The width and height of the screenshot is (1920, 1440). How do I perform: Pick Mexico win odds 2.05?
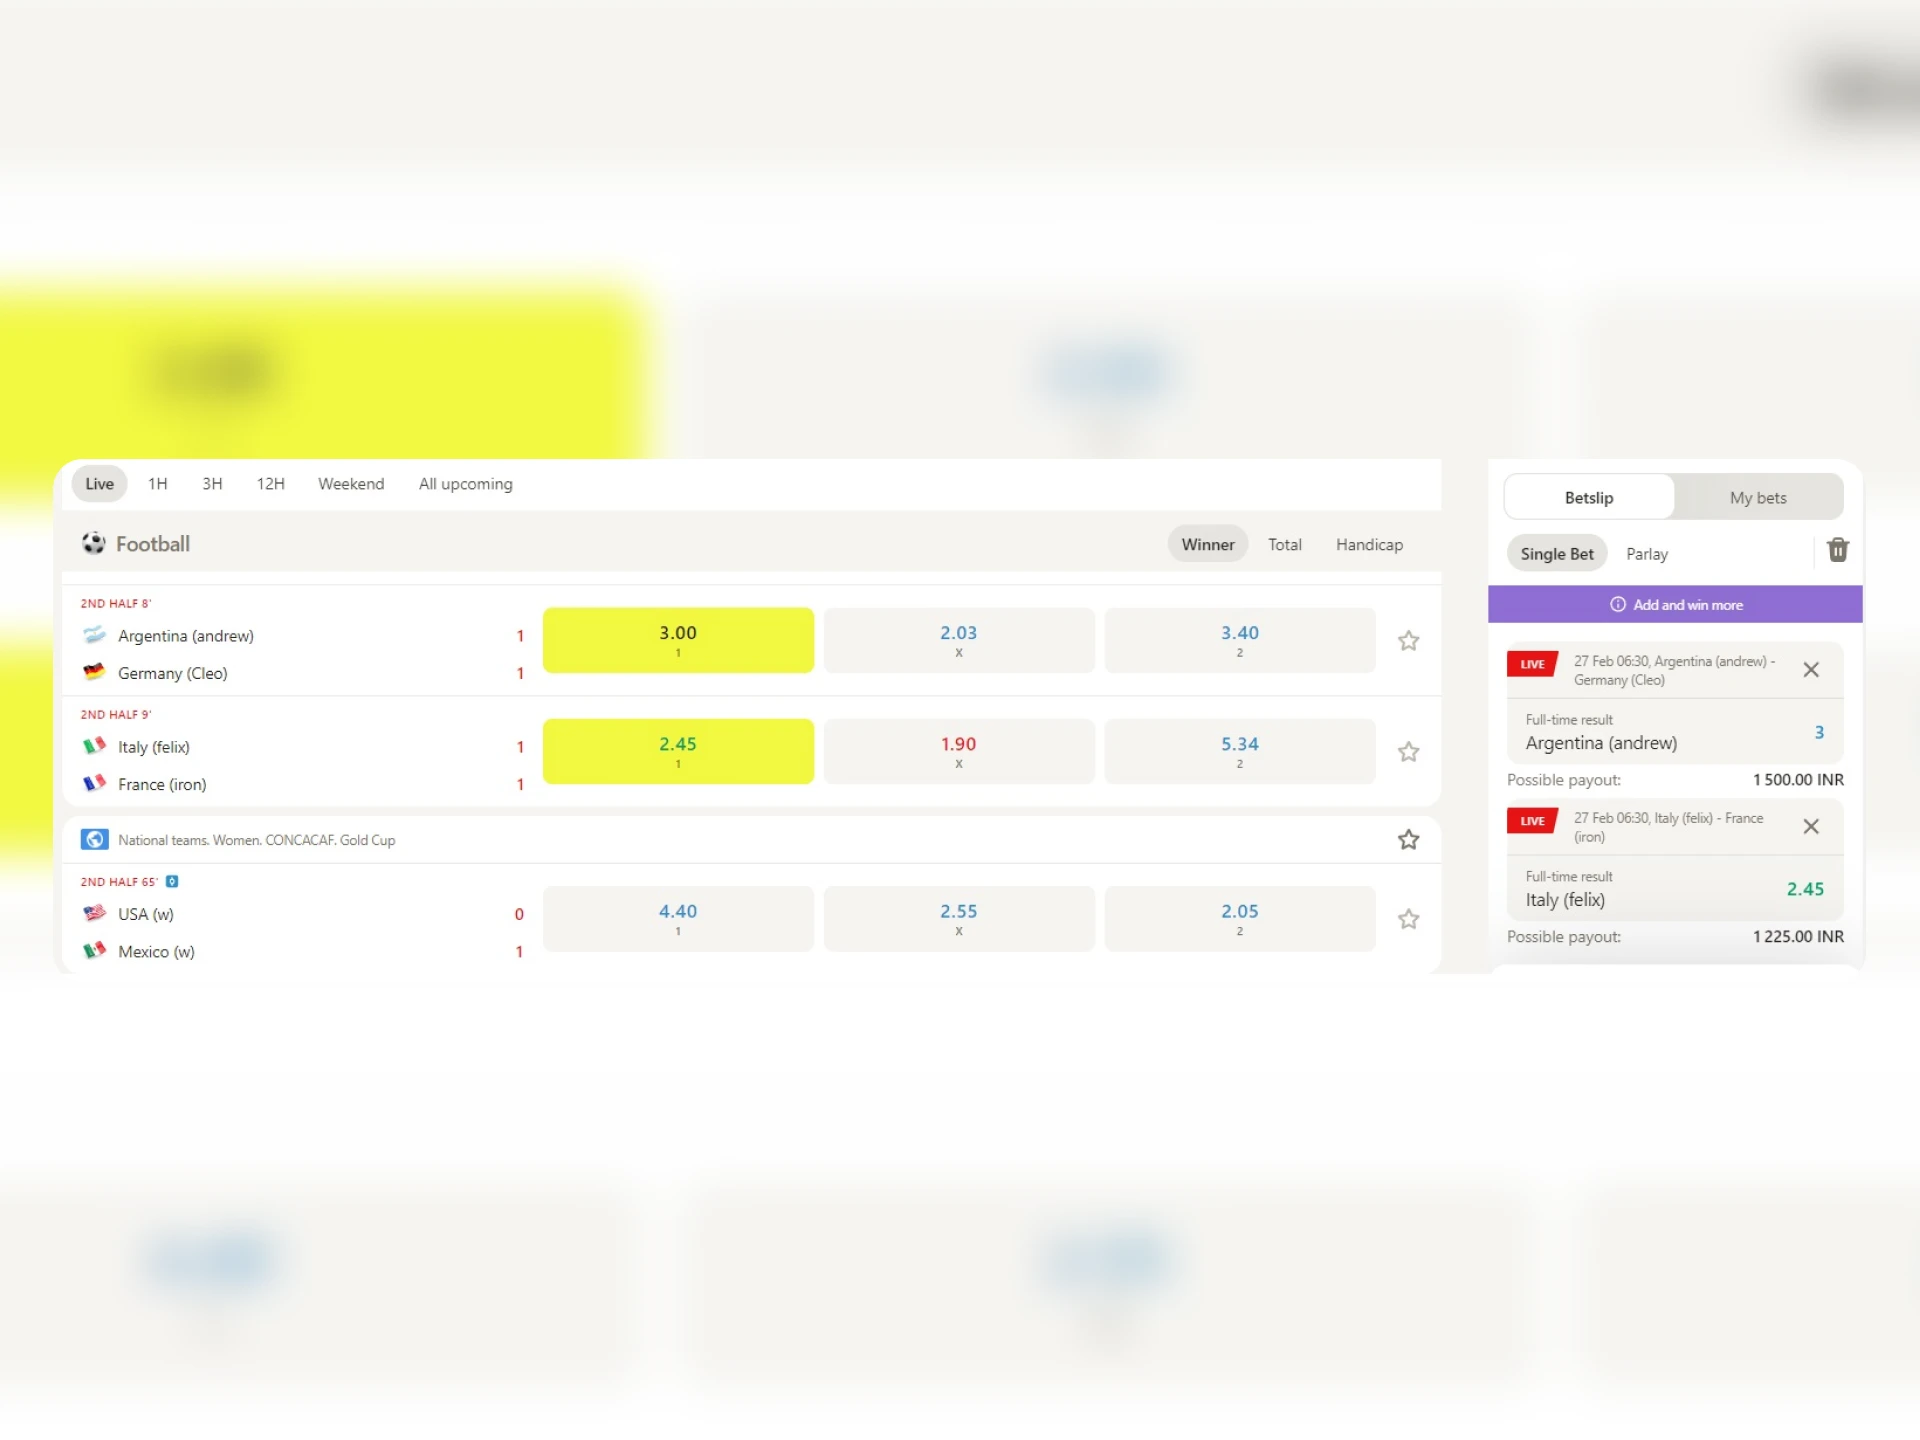(1239, 919)
